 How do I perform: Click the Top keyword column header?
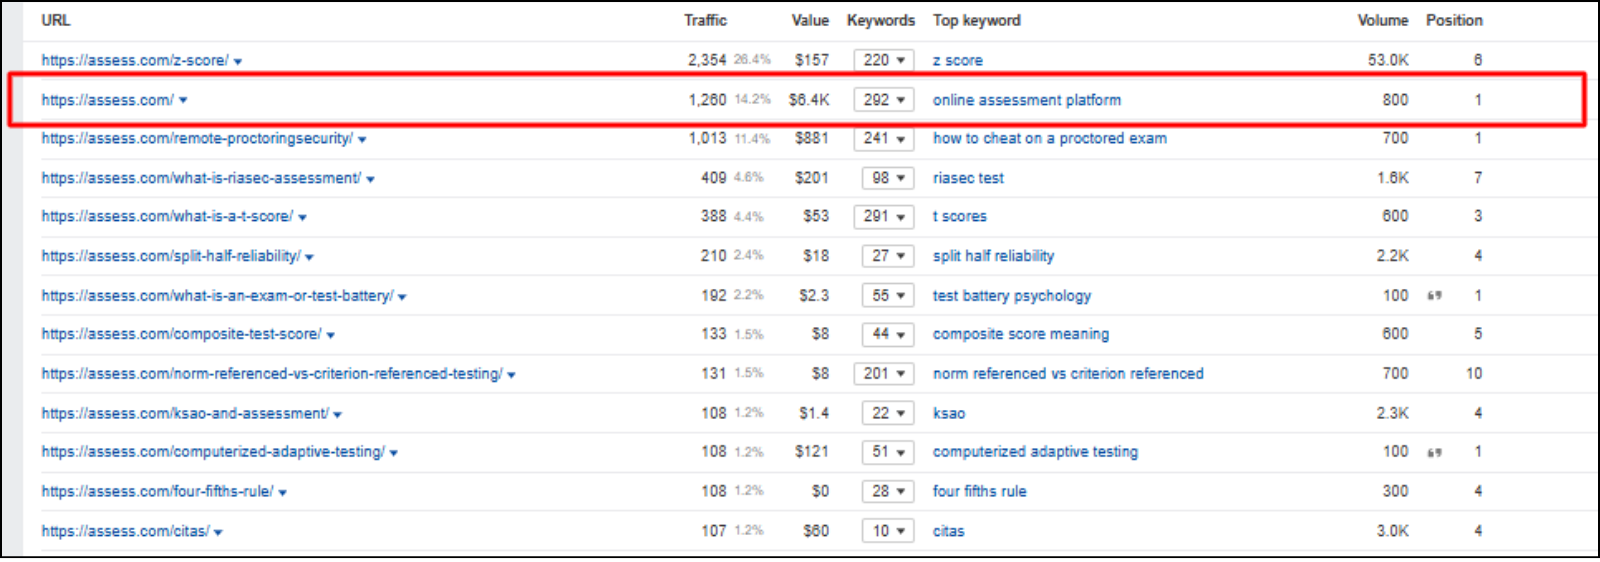tap(977, 20)
